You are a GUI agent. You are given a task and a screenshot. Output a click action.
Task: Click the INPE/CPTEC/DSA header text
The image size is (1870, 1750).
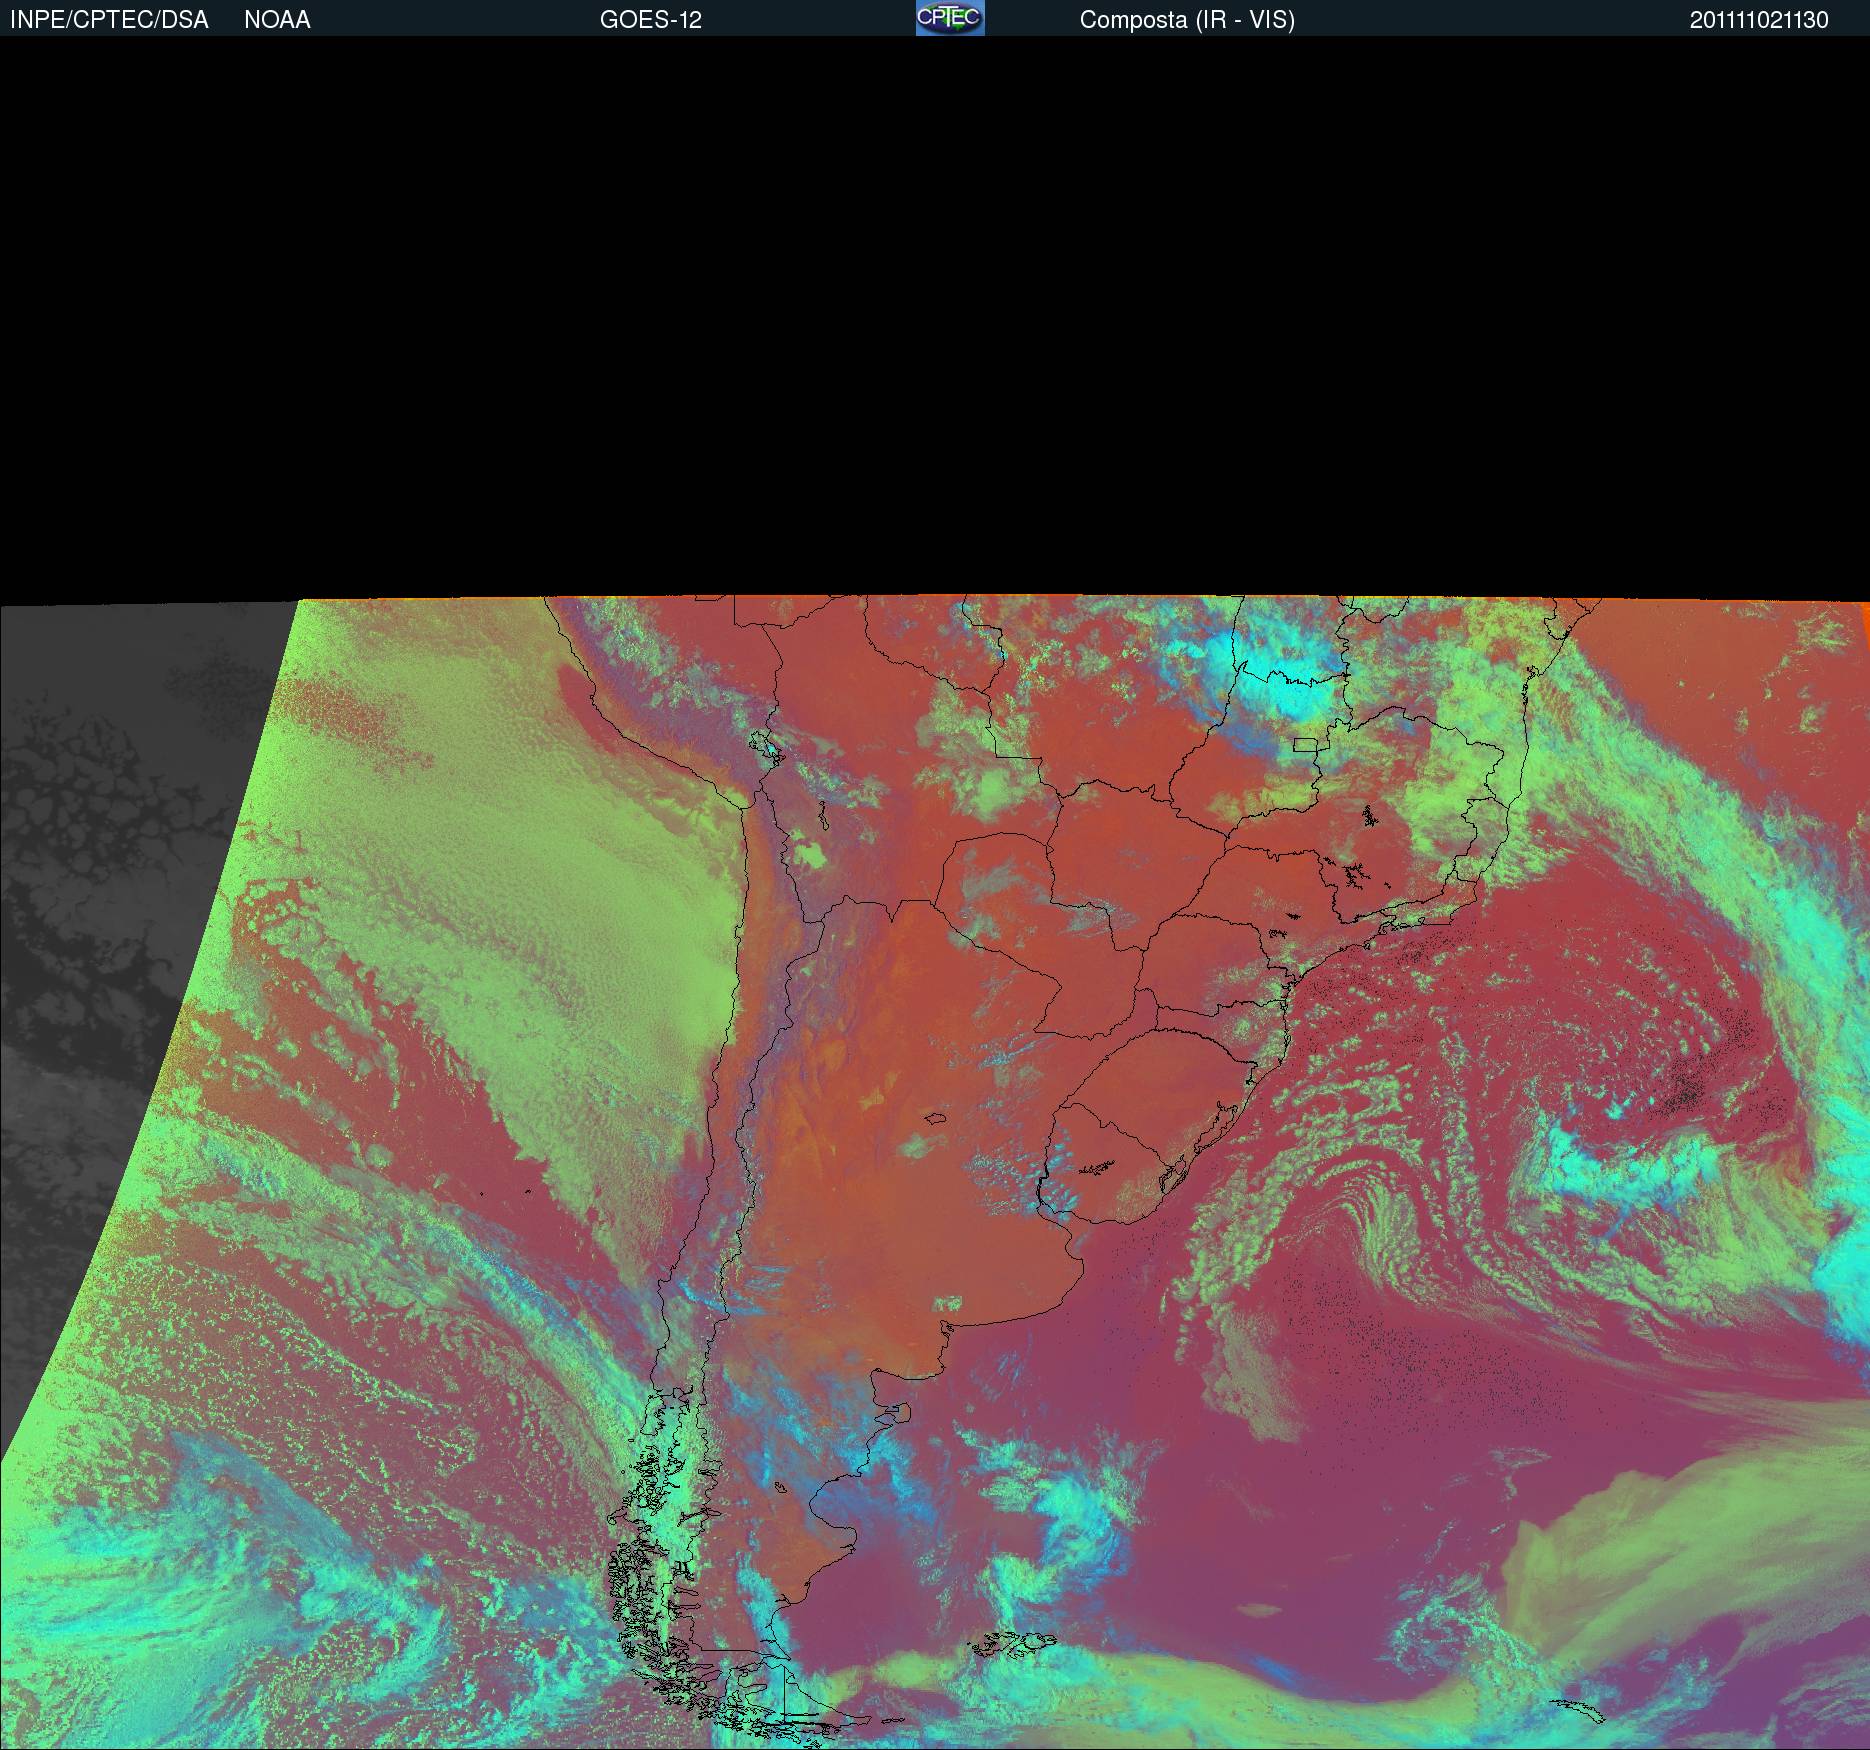(x=109, y=20)
